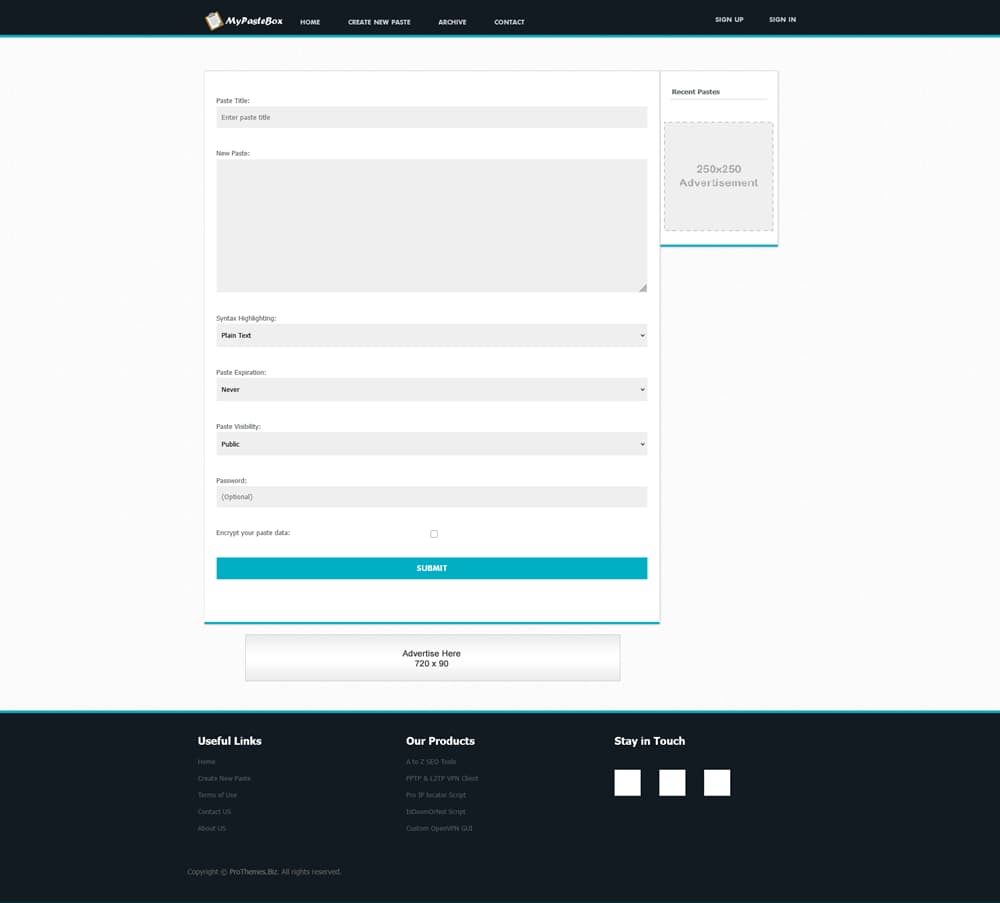Image resolution: width=1000 pixels, height=903 pixels.
Task: Click the MyPasteBox logo
Action: [244, 20]
